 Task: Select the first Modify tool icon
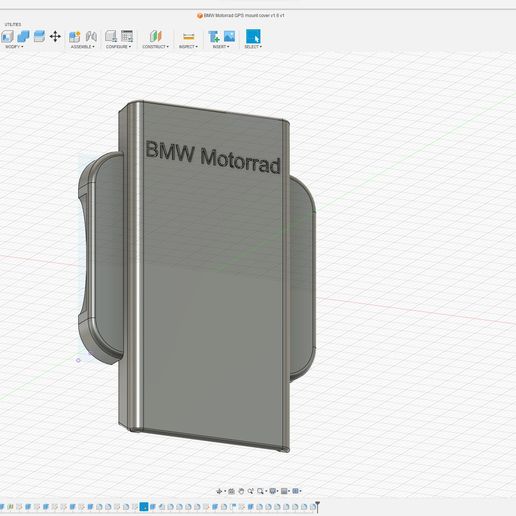click(7, 36)
